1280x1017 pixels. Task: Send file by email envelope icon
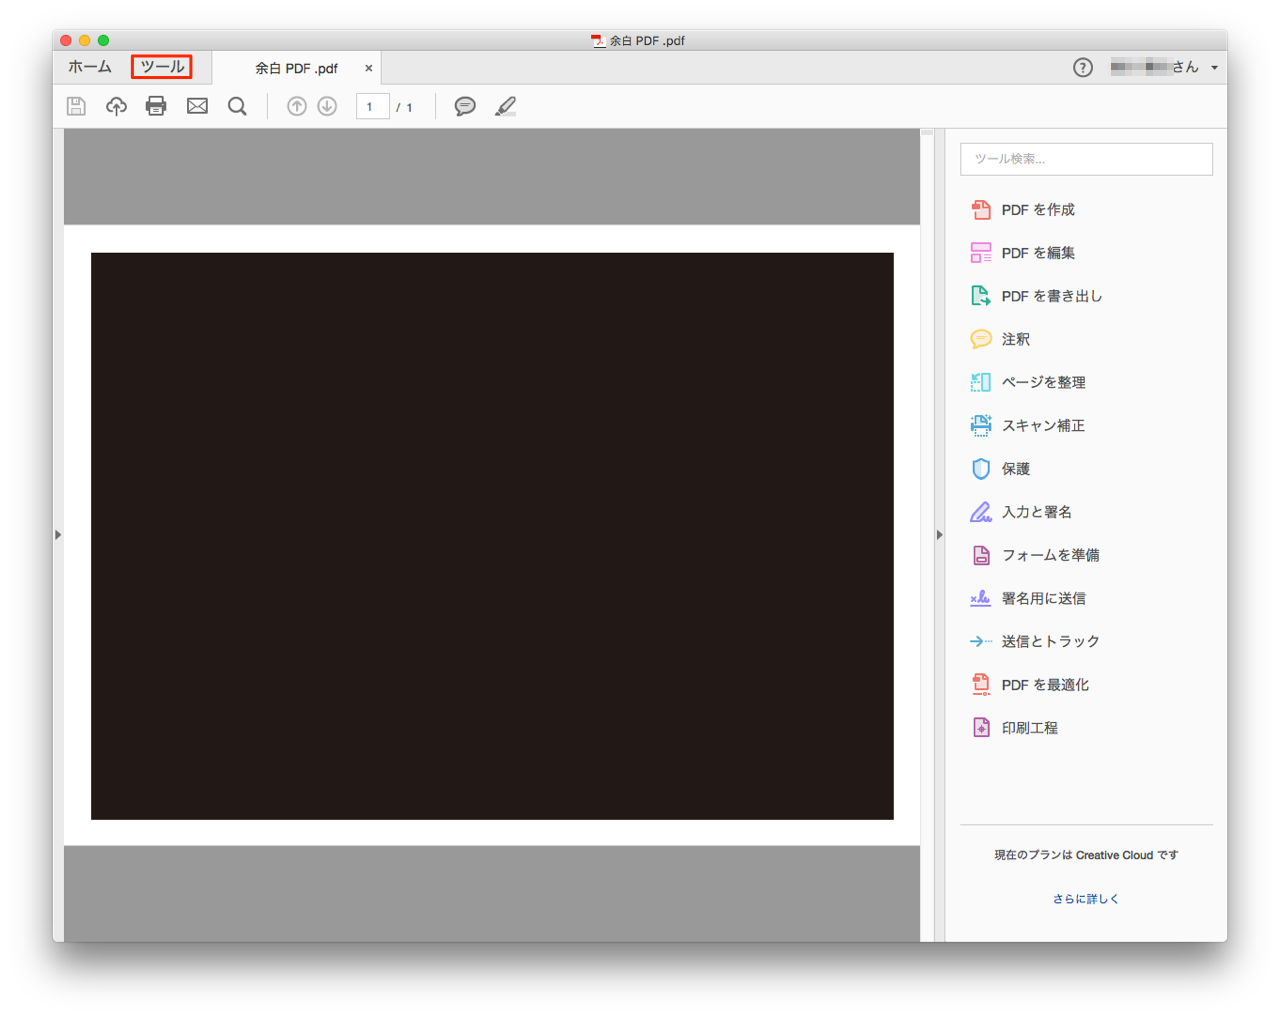coord(197,106)
